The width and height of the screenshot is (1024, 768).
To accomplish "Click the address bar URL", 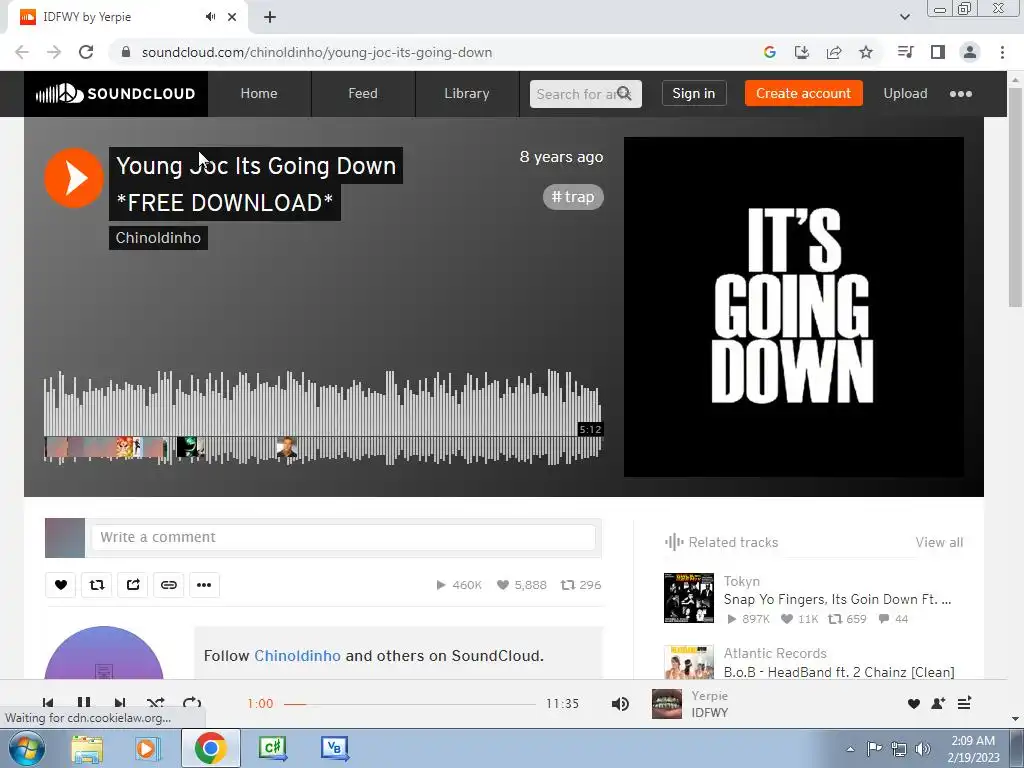I will 317,52.
